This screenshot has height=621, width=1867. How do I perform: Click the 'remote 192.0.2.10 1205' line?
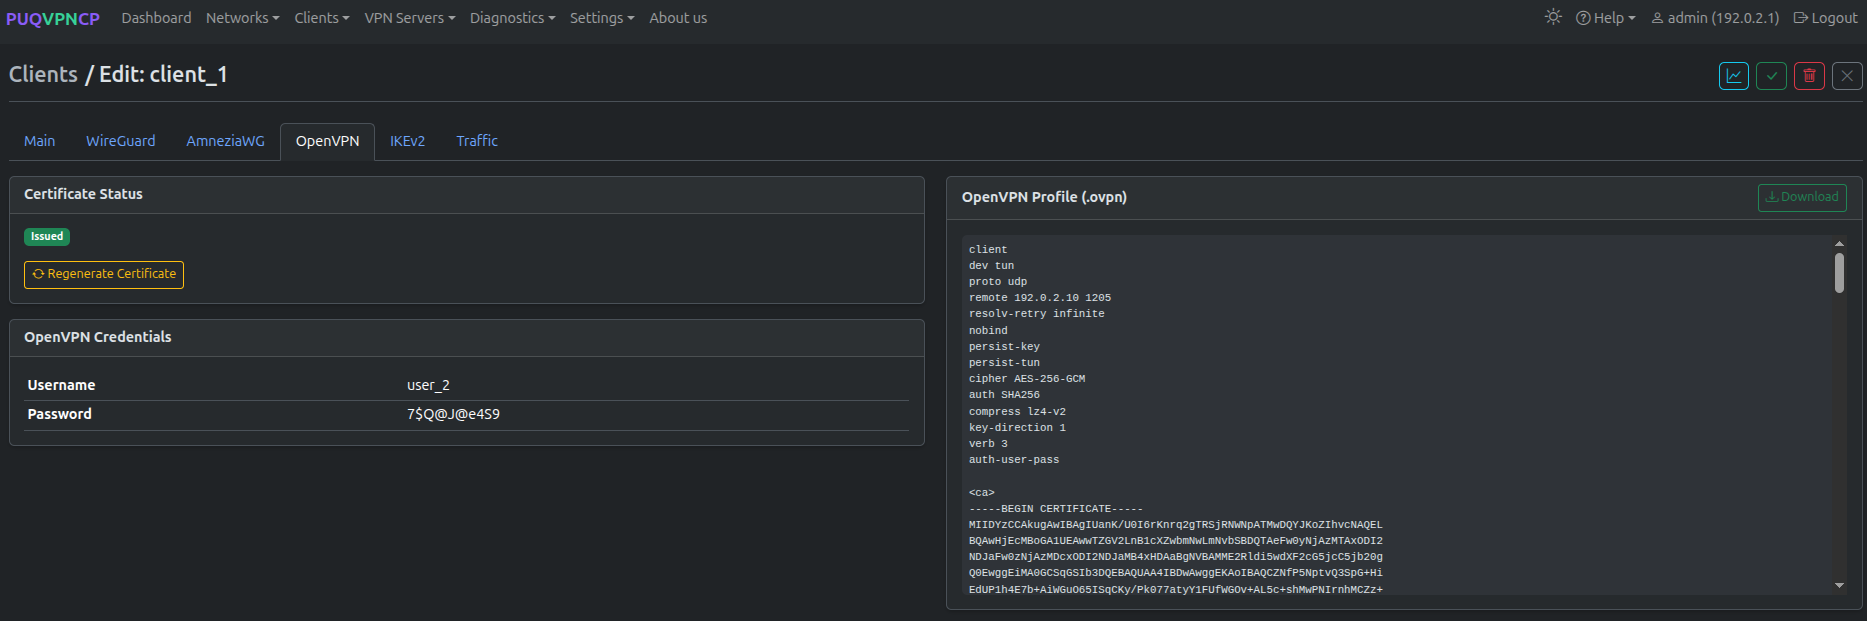coord(1040,298)
